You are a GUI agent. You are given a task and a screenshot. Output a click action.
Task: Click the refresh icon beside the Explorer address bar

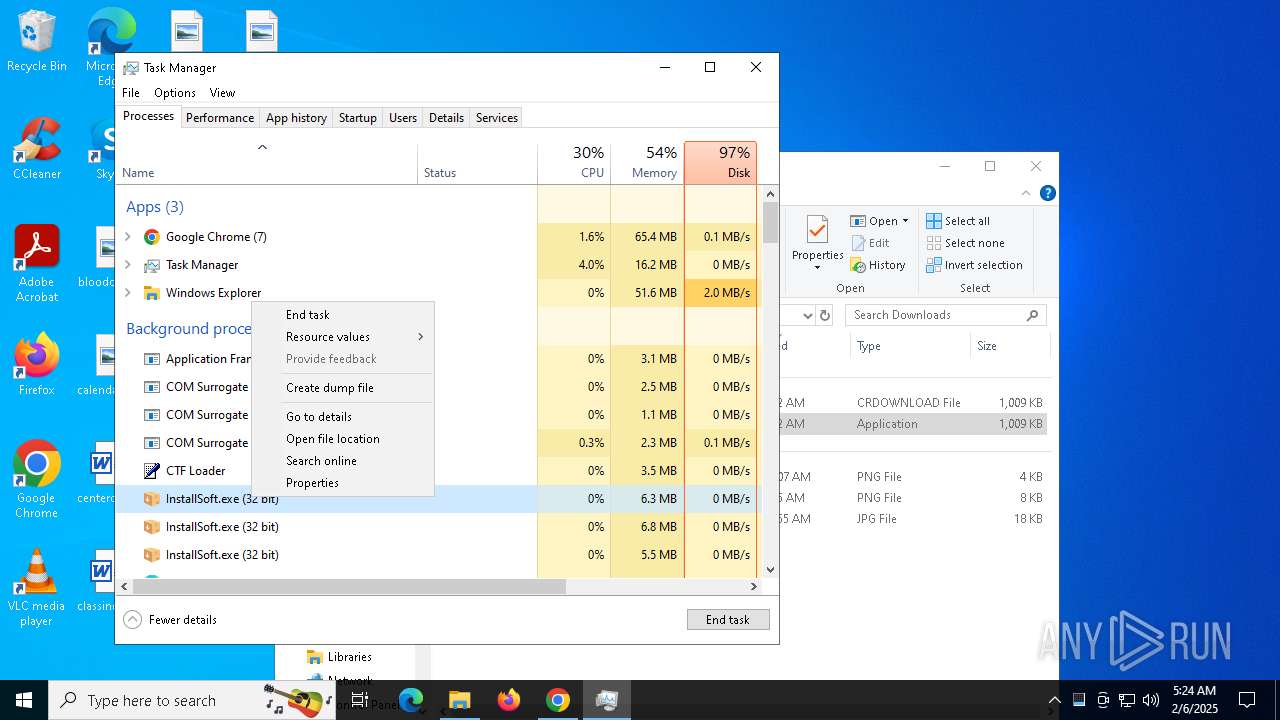coord(825,315)
